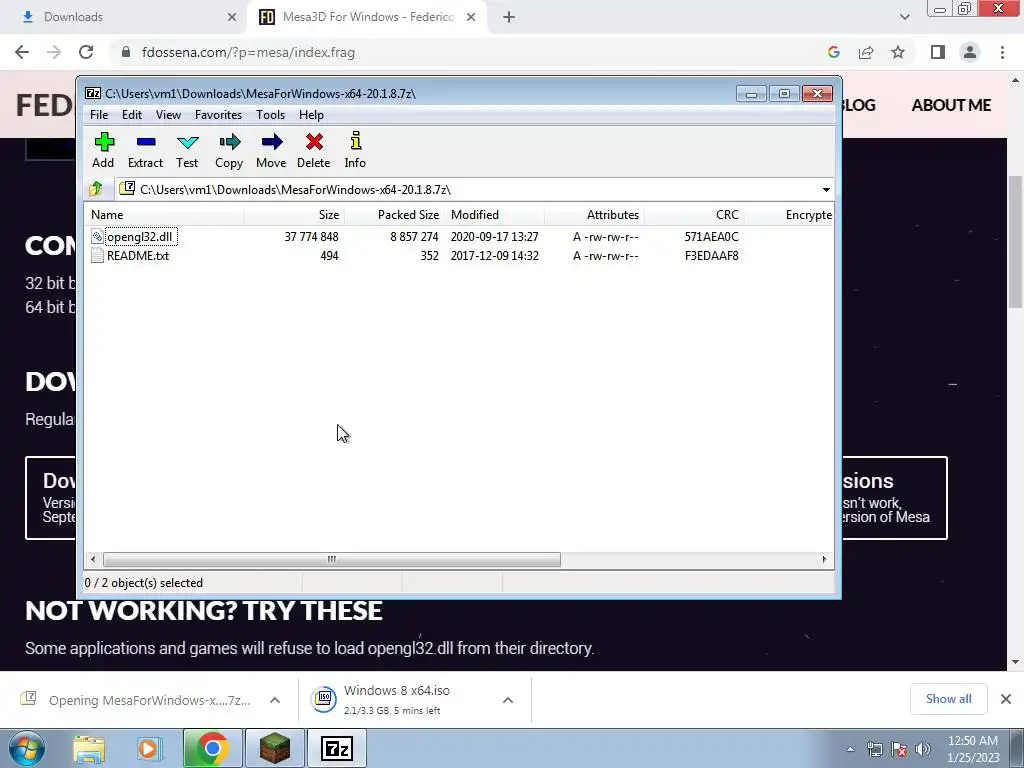1024x768 pixels.
Task: Open the Favorites menu
Action: point(218,115)
